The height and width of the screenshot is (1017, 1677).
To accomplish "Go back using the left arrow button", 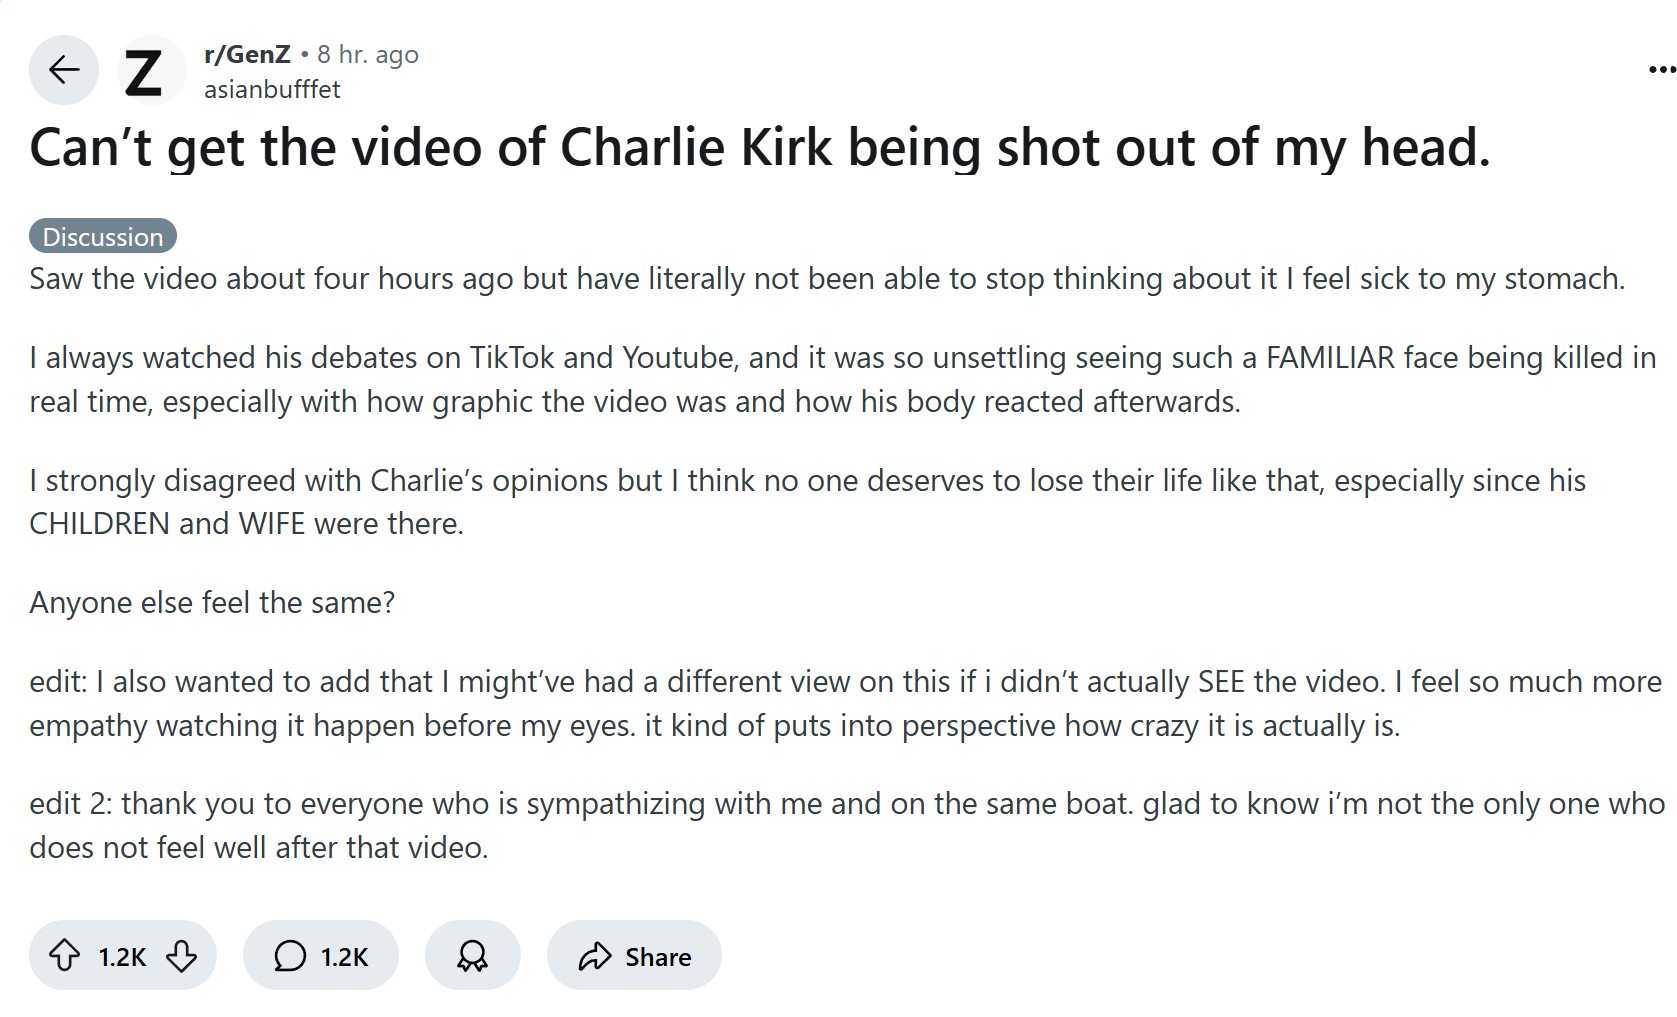I will pyautogui.click(x=64, y=70).
